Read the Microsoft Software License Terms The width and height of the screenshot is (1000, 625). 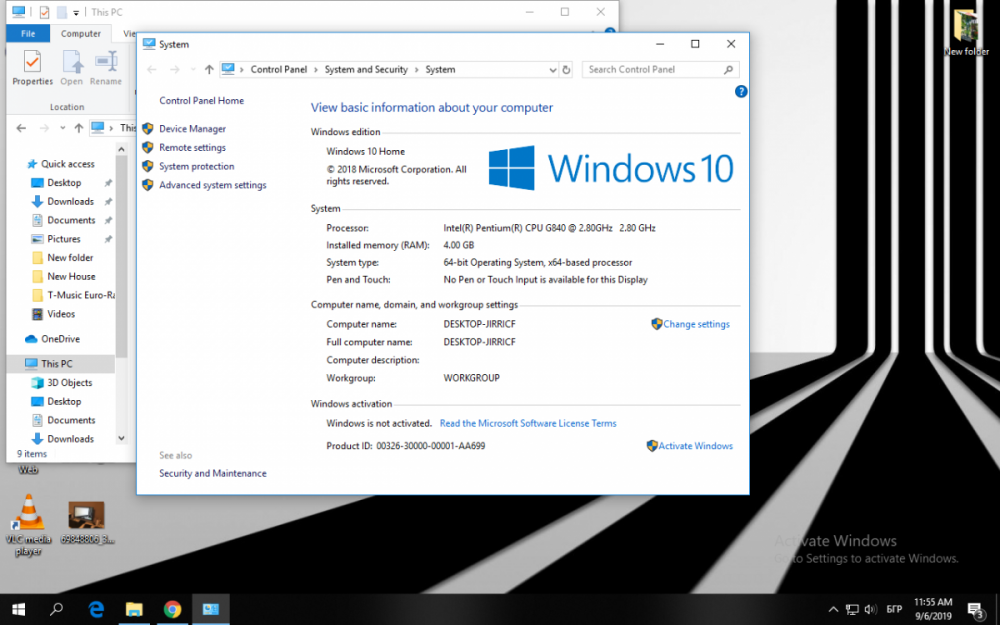(x=528, y=423)
